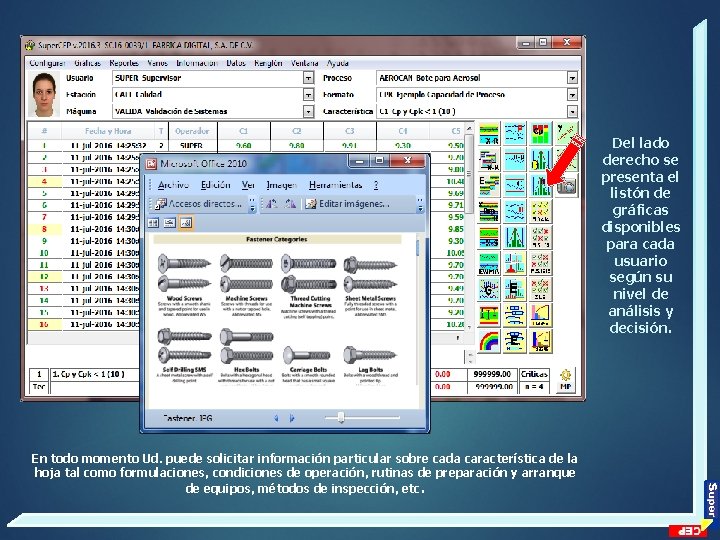Select the yellow check-mark grid icon

540,212
